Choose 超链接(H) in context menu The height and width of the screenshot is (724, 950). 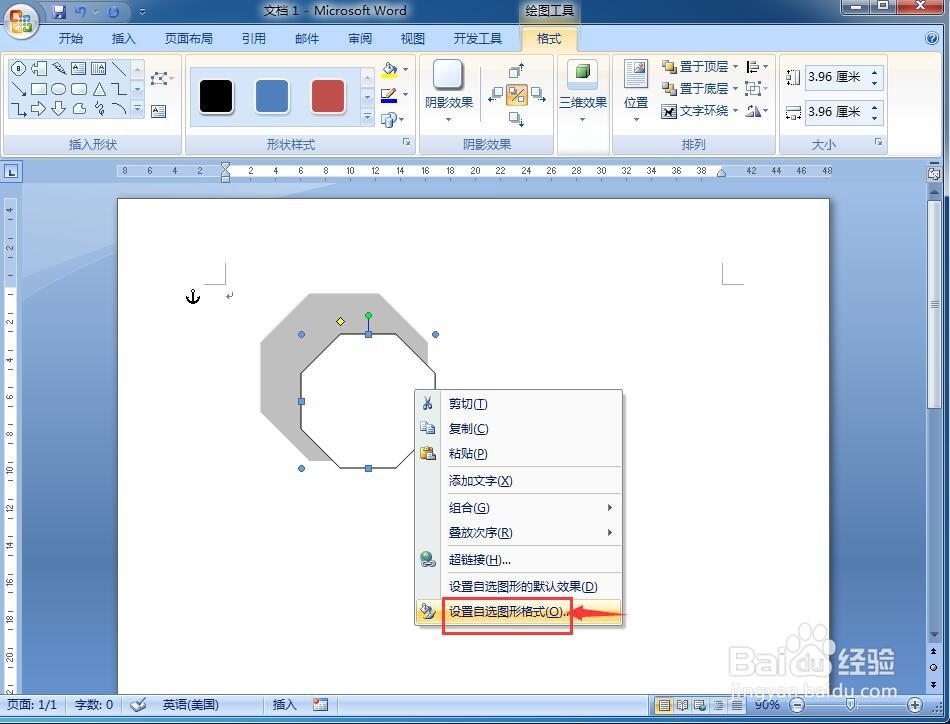[x=519, y=560]
